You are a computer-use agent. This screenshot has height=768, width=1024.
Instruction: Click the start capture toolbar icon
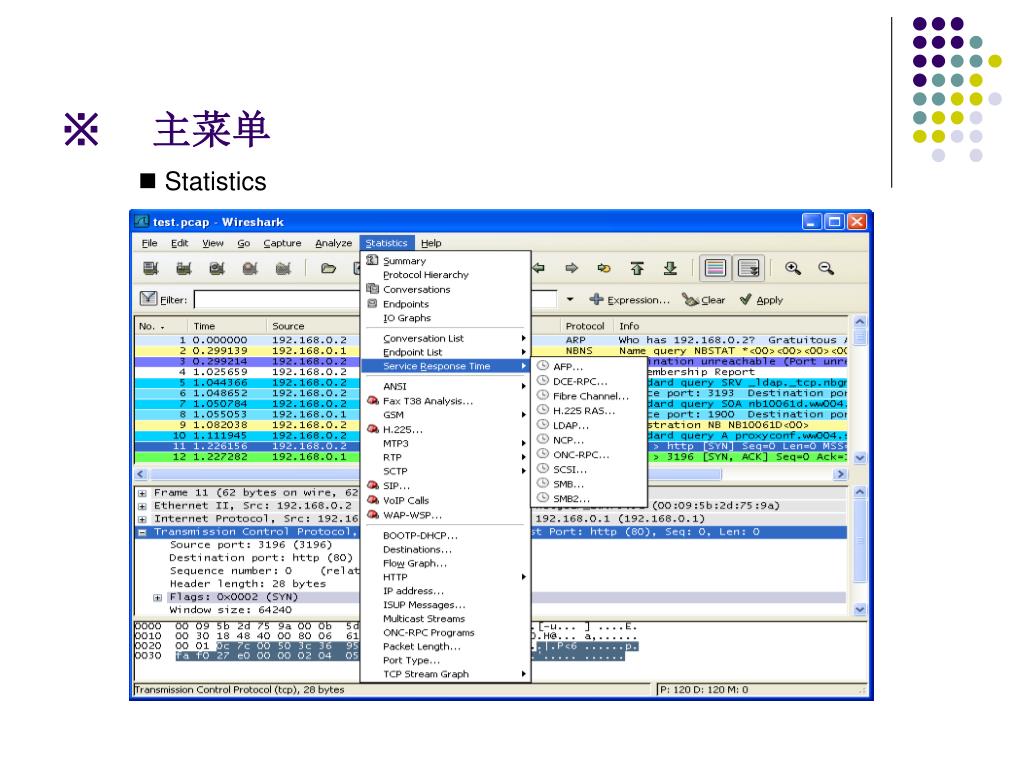[217, 268]
